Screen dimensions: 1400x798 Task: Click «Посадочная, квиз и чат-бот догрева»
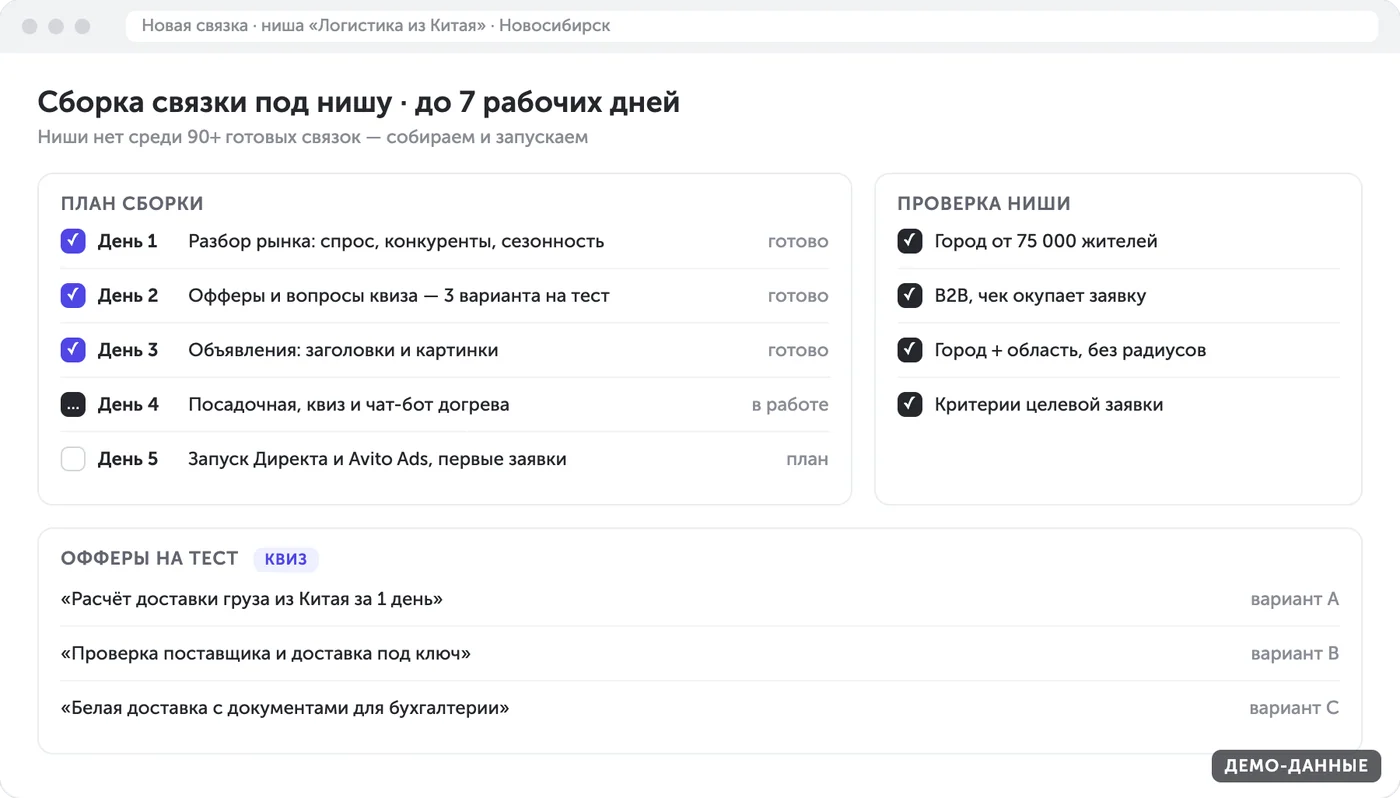[349, 405]
